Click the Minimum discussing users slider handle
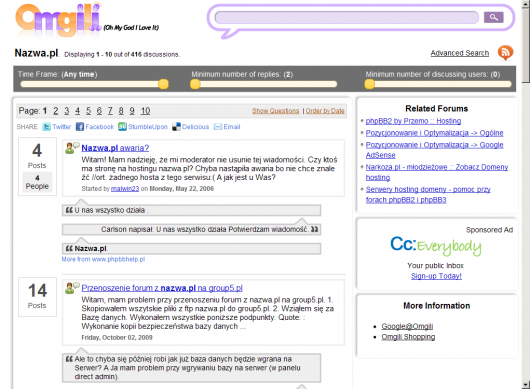This screenshot has width=530, height=389. point(369,84)
